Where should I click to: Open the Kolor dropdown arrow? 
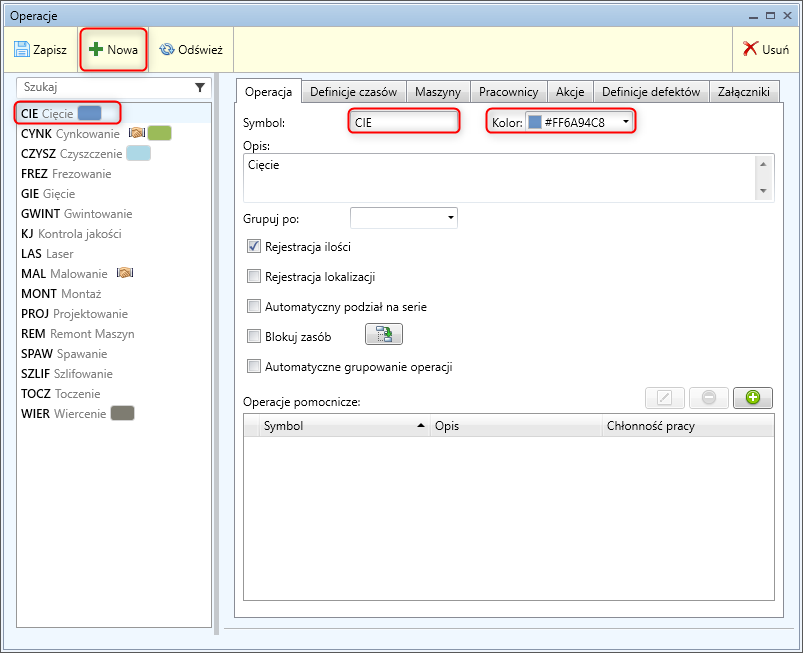tap(625, 122)
